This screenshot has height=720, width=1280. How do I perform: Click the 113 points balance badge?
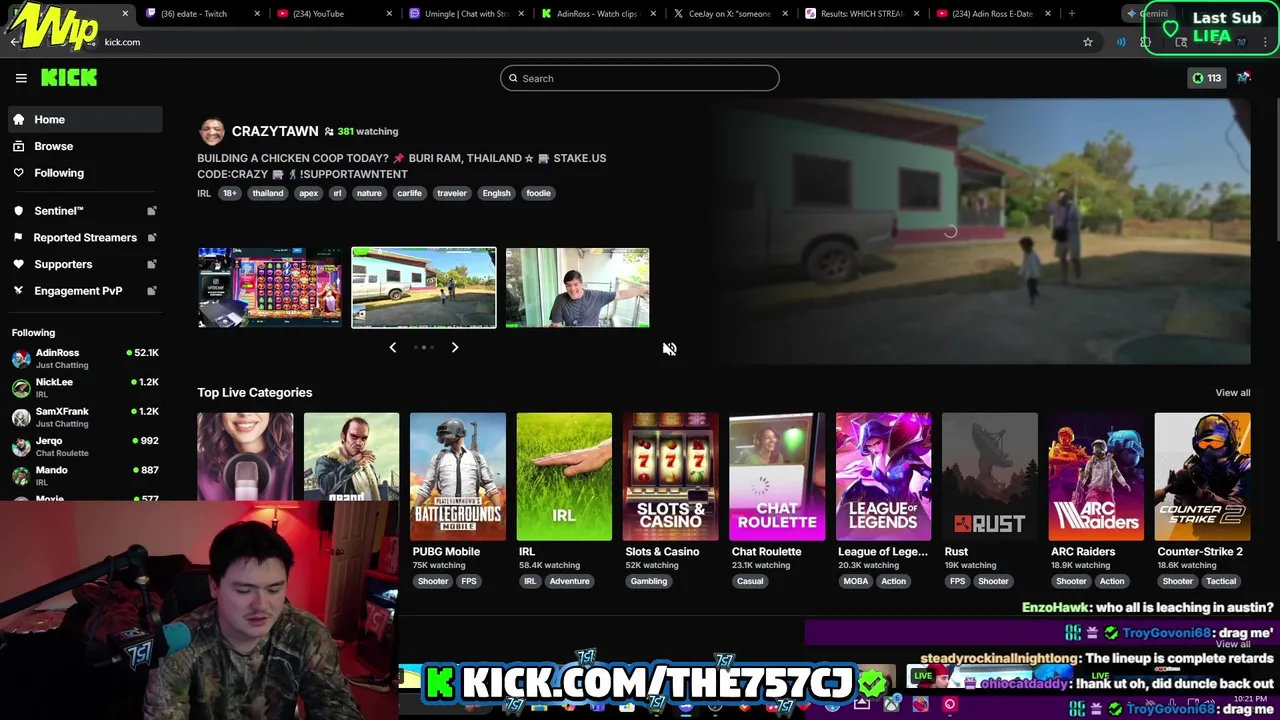[x=1206, y=78]
